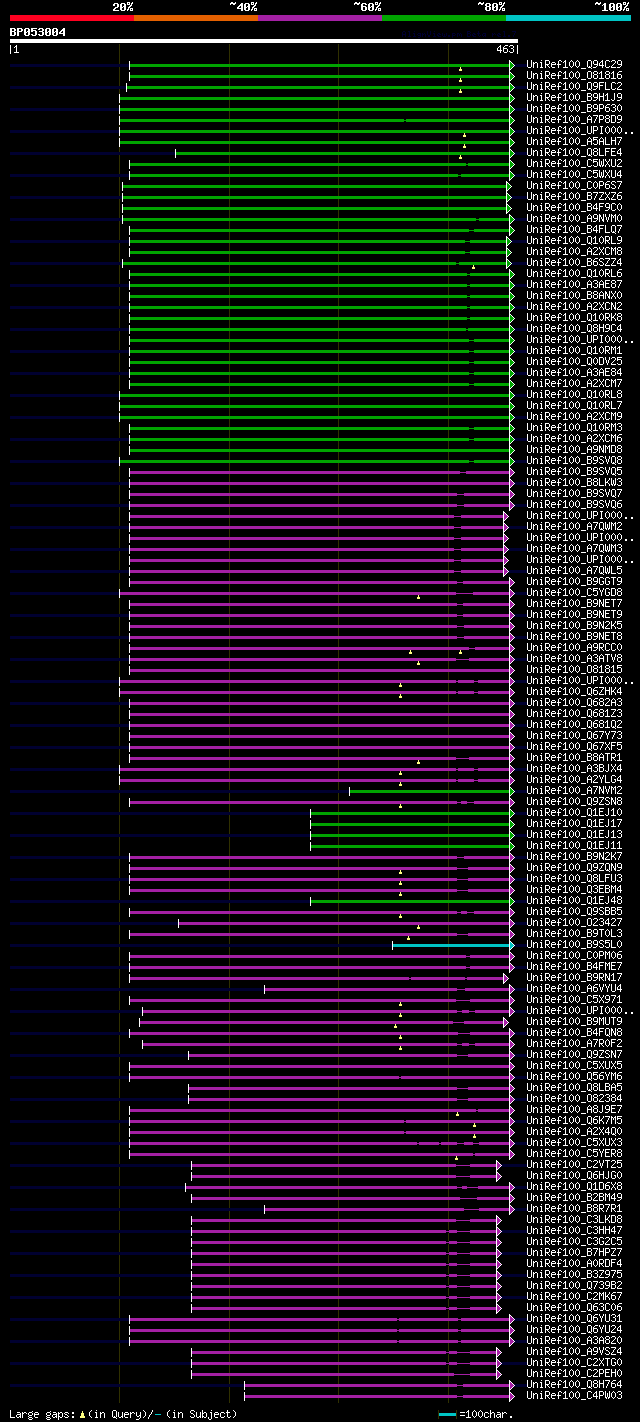Open the UniRef100_A9NMD8 label
The image size is (640, 1422).
(574, 450)
